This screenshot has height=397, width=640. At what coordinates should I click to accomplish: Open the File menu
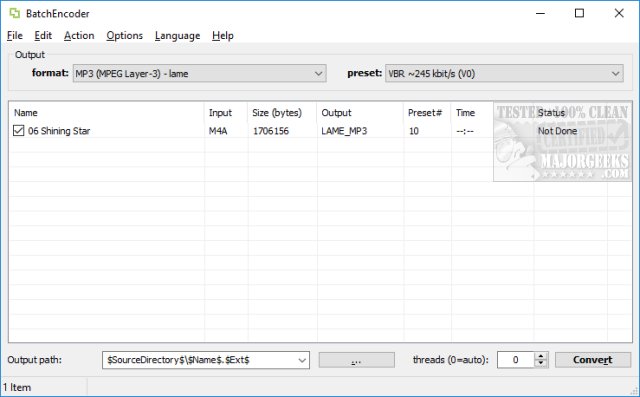[15, 36]
